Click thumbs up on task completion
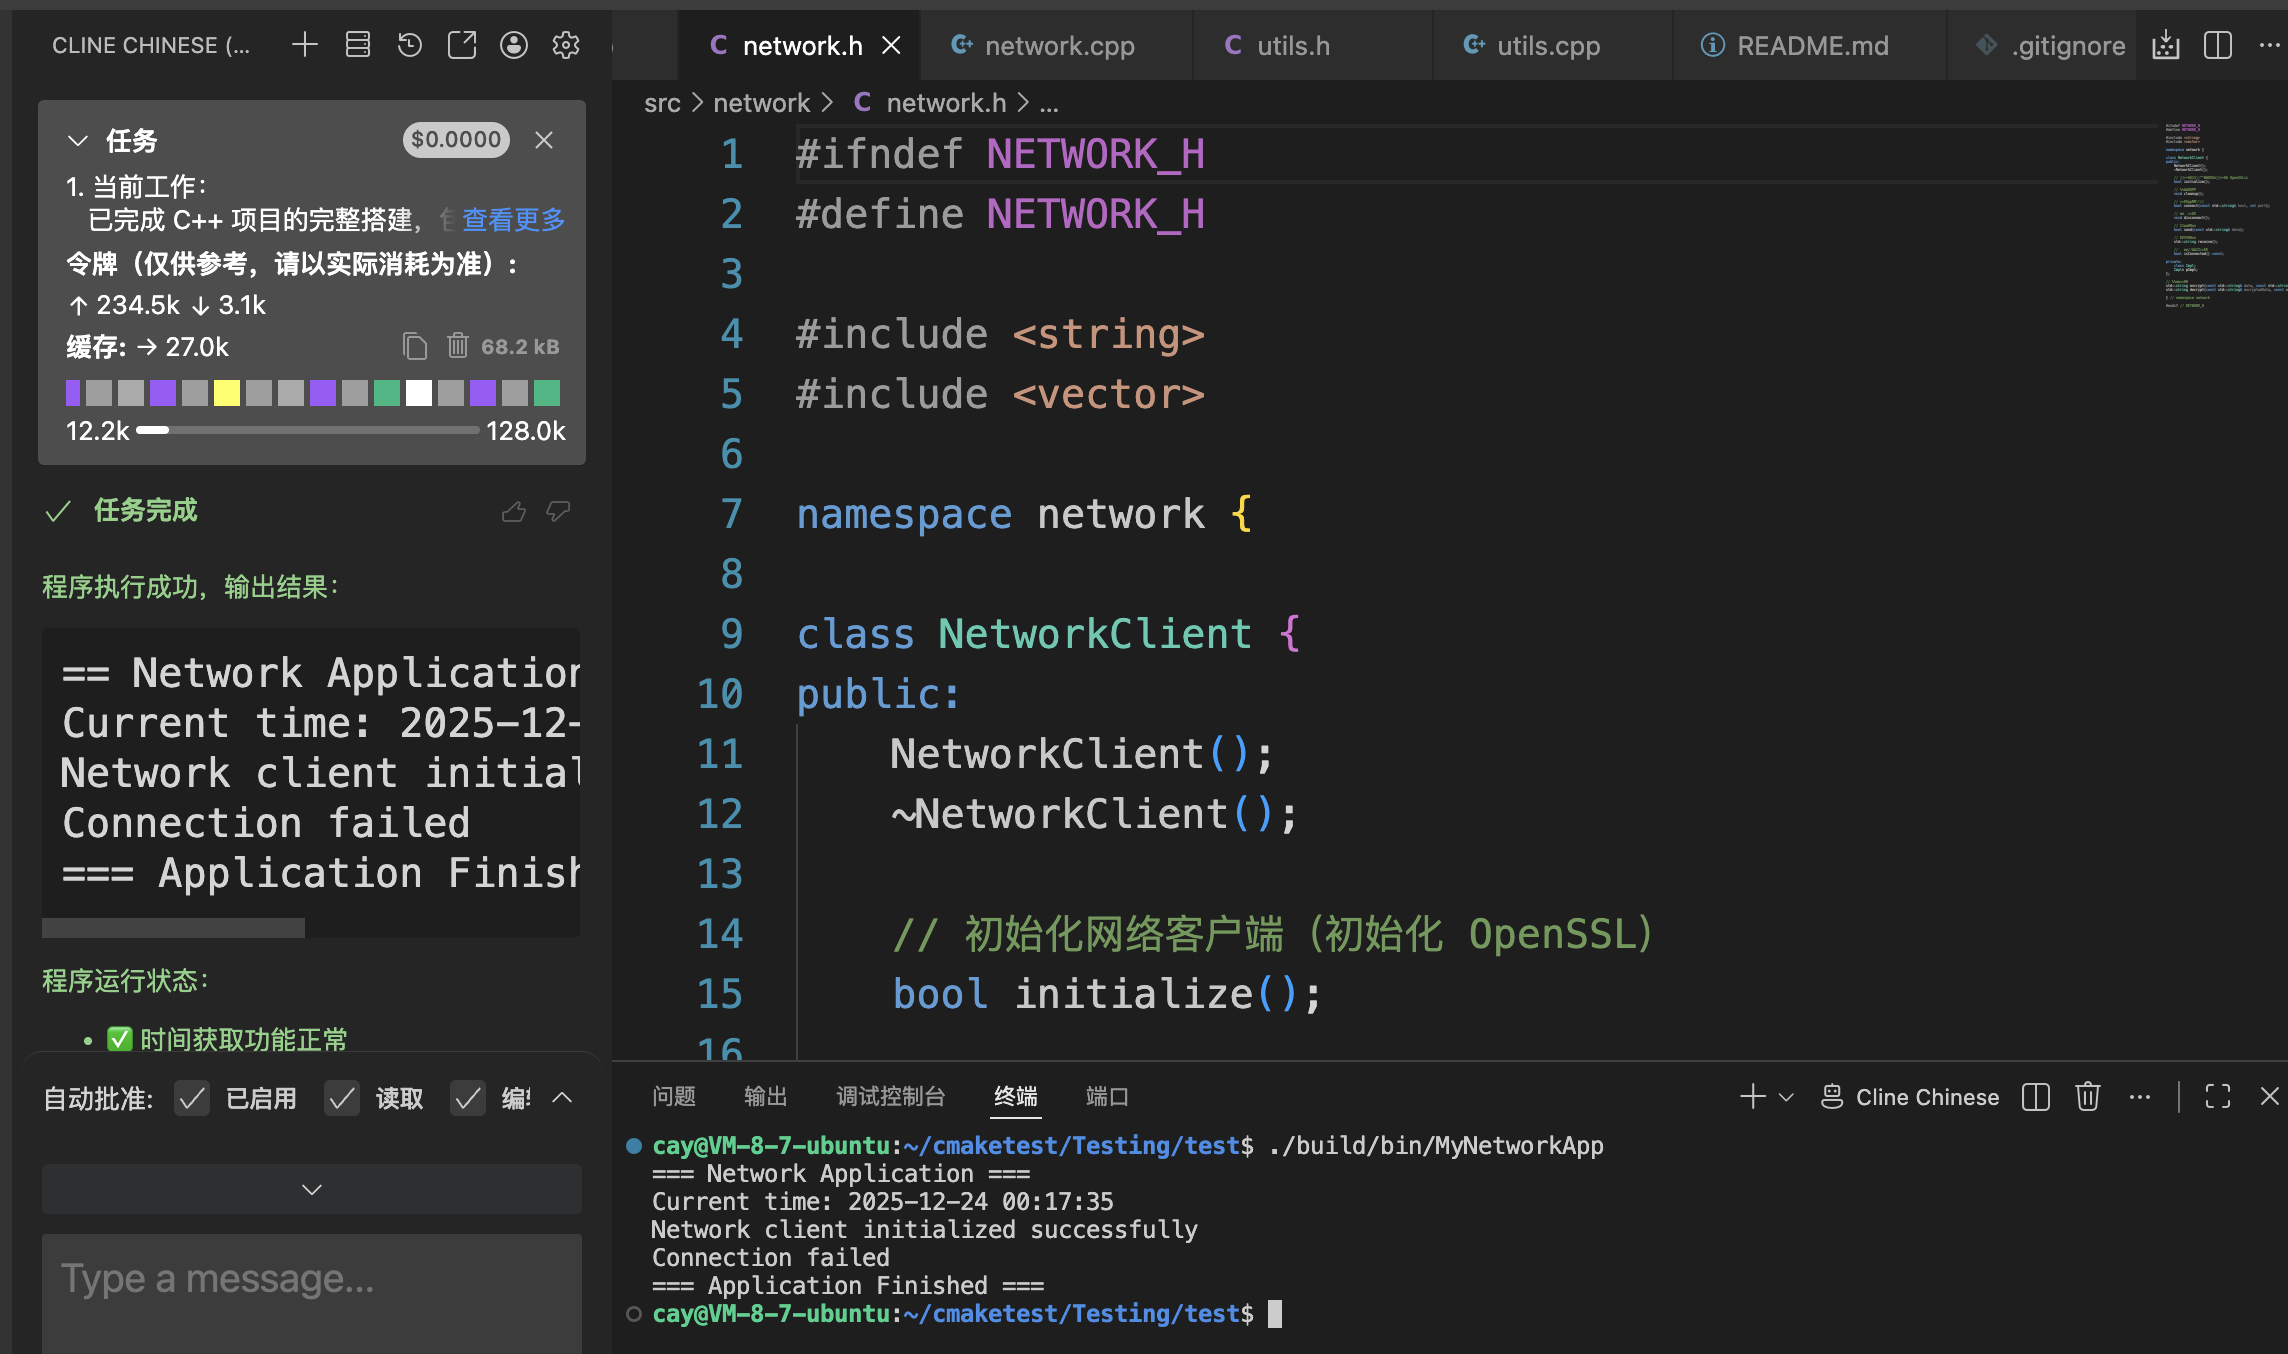 (x=513, y=512)
